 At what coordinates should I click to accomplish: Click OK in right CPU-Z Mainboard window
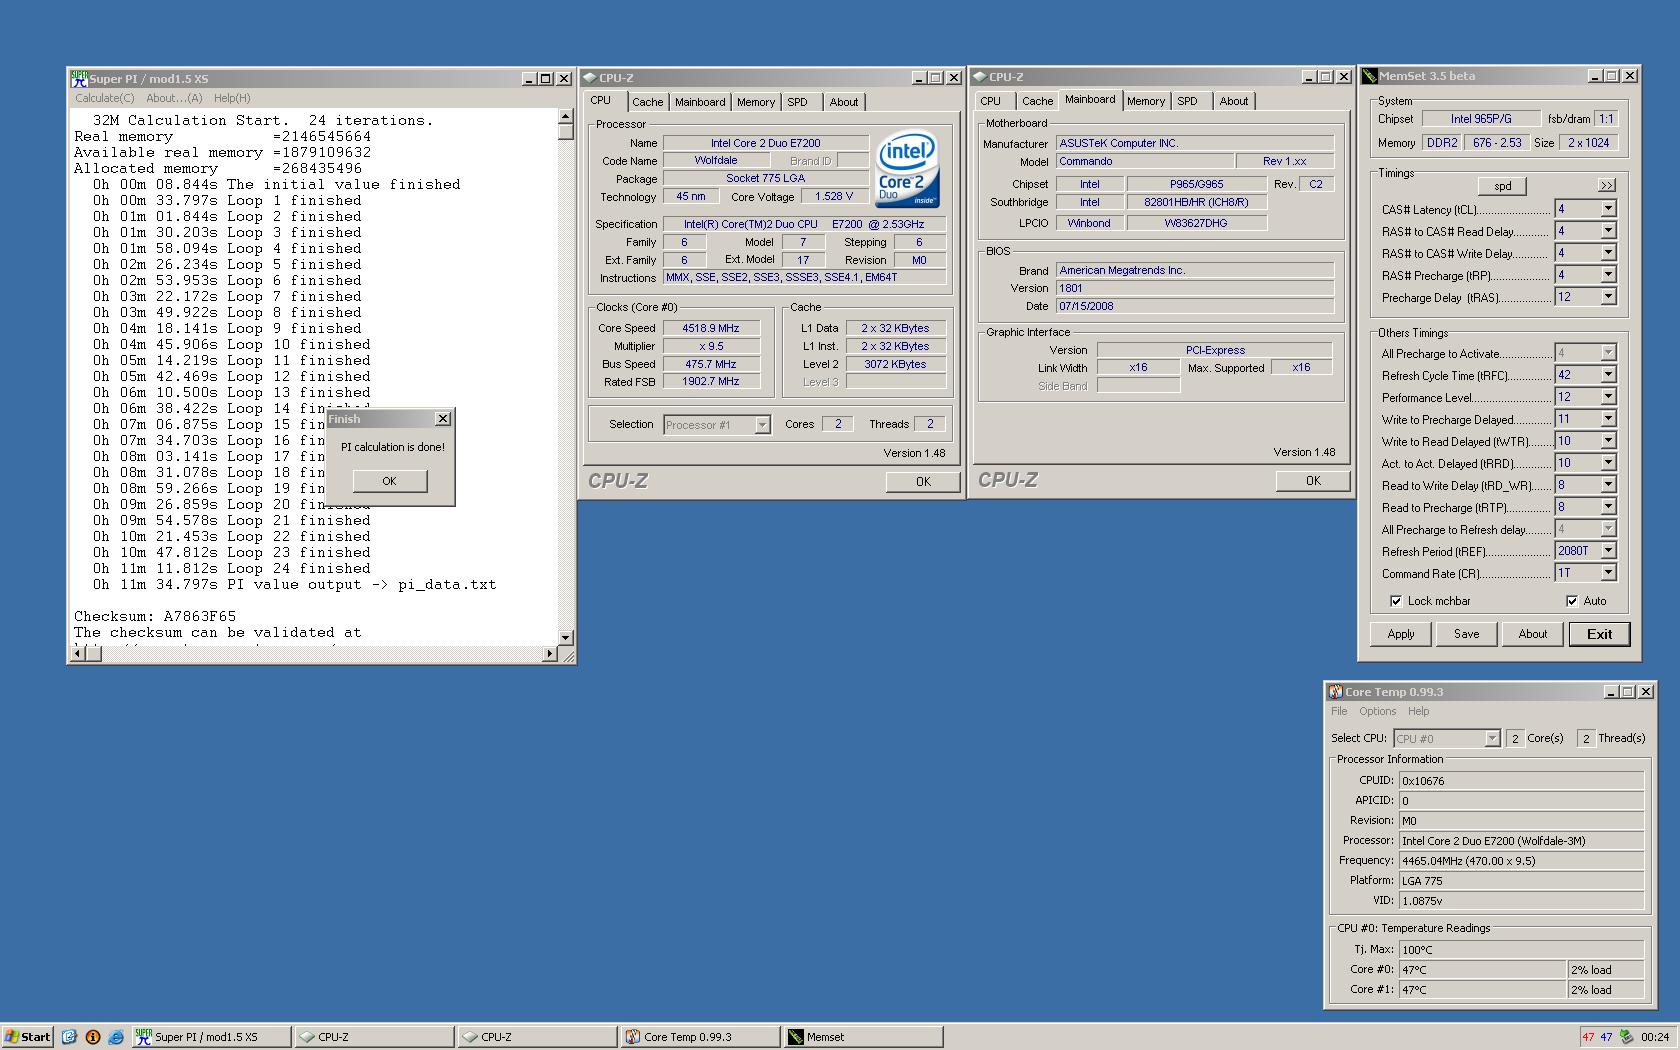coord(1313,480)
